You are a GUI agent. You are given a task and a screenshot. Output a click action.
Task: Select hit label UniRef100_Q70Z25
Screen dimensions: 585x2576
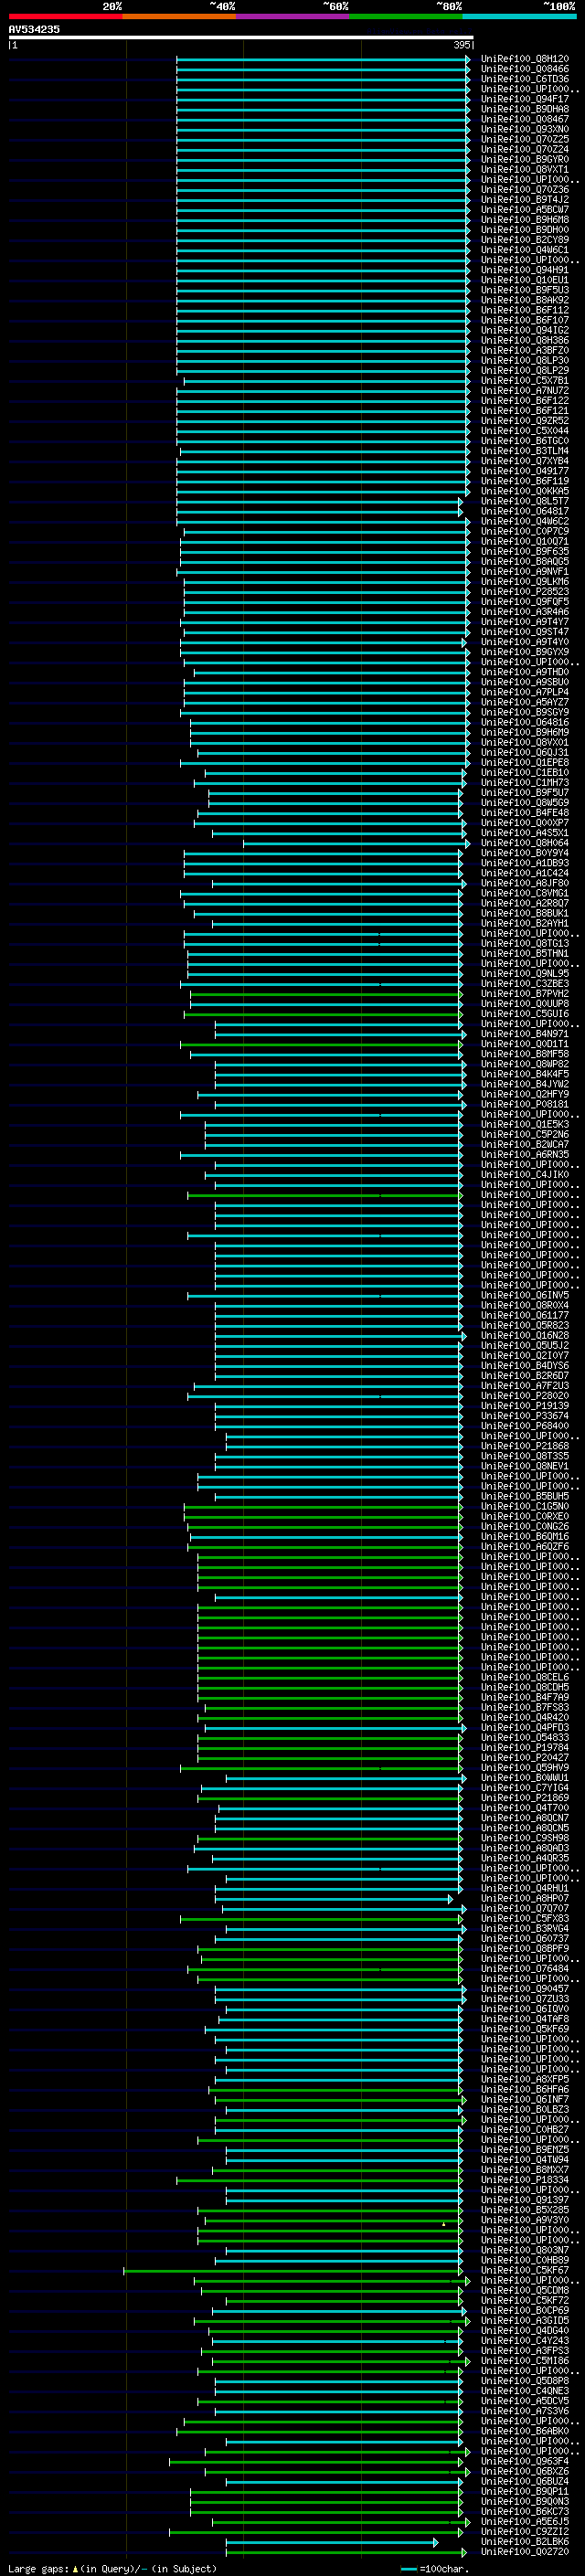524,139
